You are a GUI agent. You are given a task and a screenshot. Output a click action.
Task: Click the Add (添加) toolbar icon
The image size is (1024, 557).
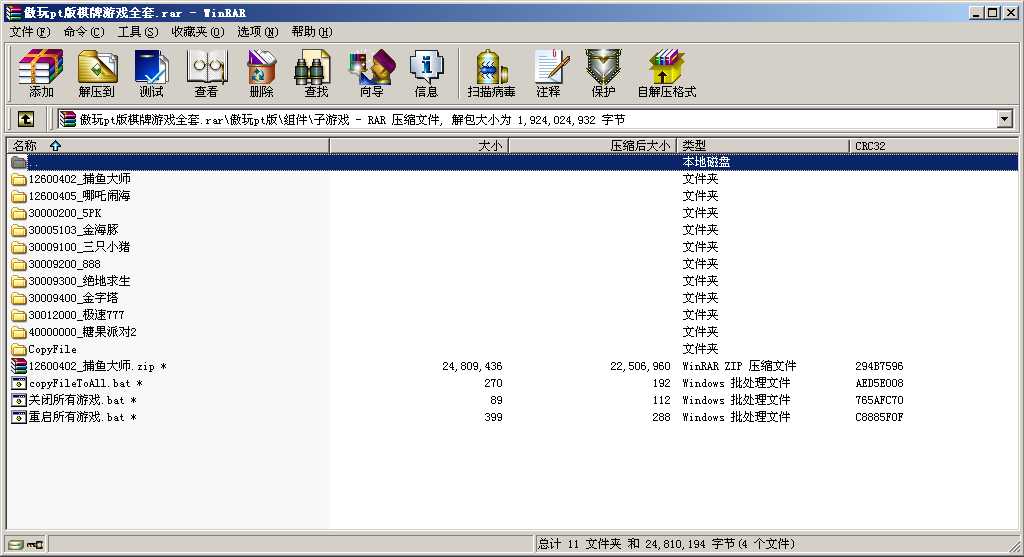tap(41, 73)
